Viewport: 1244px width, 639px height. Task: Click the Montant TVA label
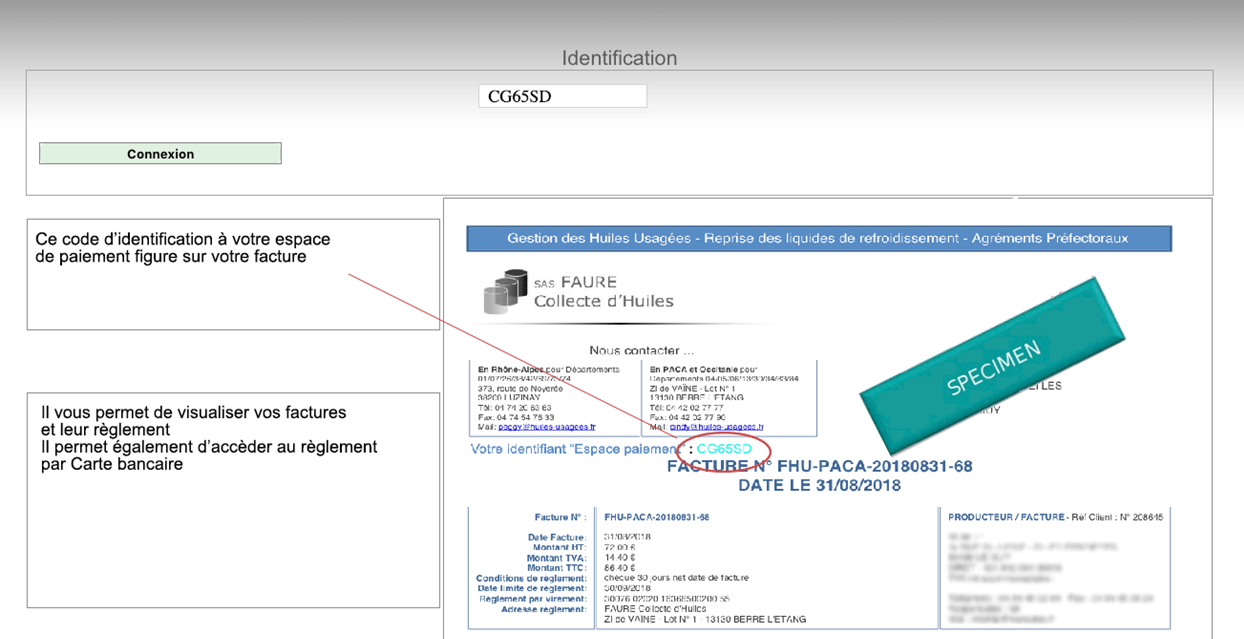[558, 557]
